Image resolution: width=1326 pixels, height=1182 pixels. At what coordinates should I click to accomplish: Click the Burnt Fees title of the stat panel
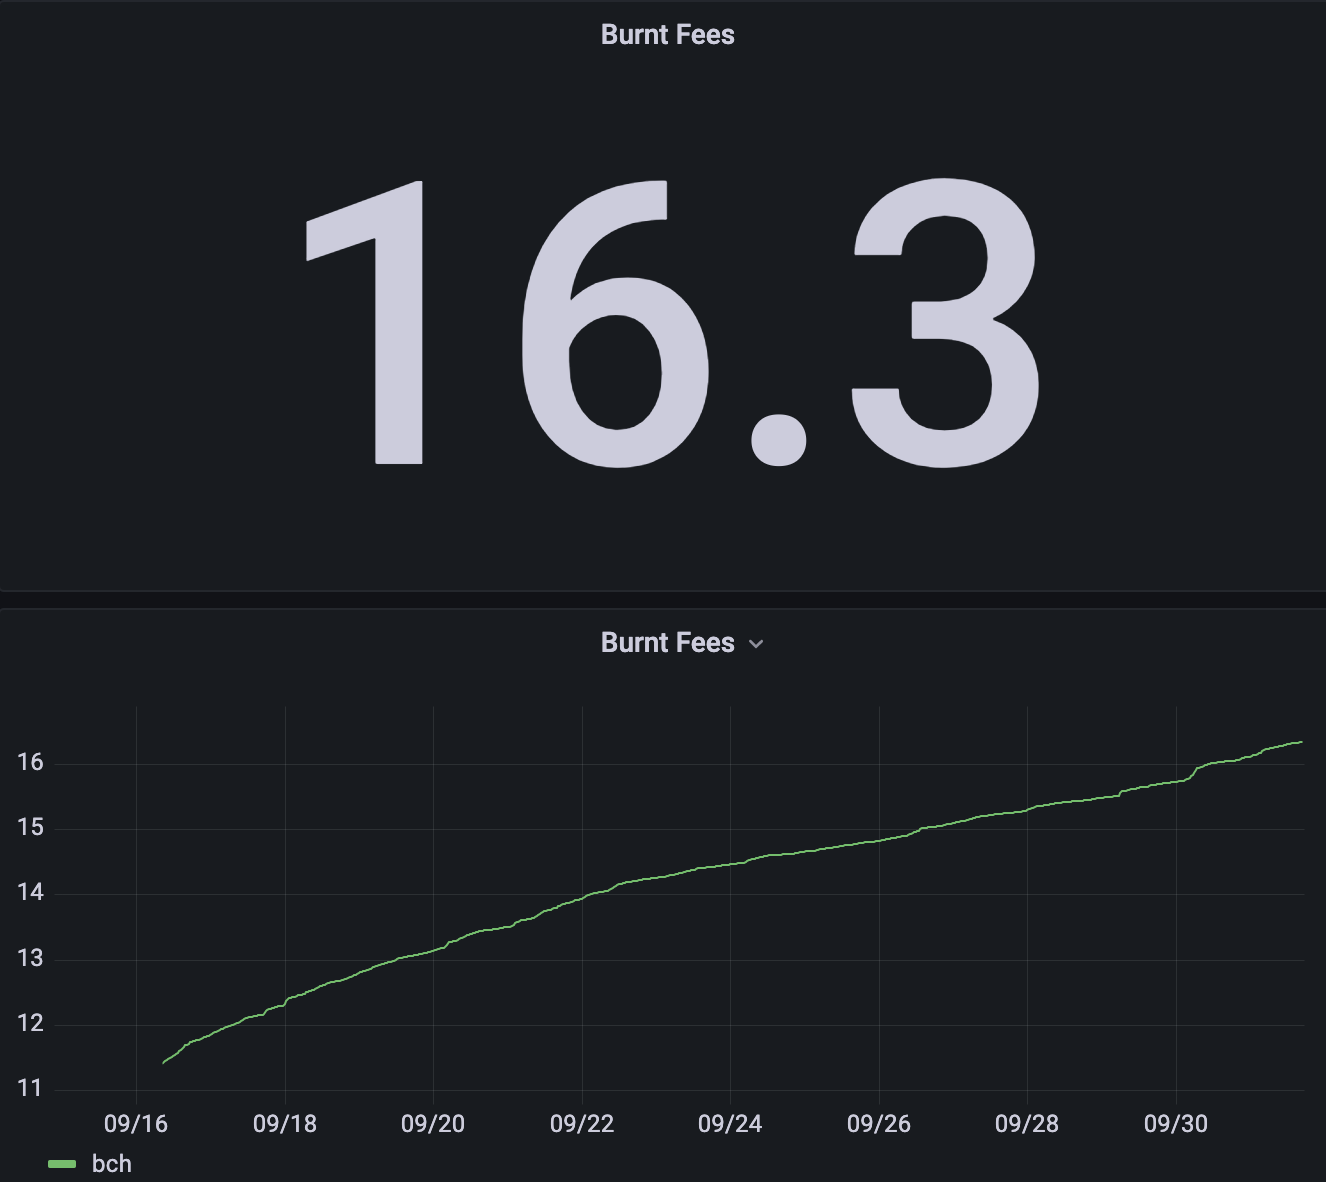(x=667, y=35)
